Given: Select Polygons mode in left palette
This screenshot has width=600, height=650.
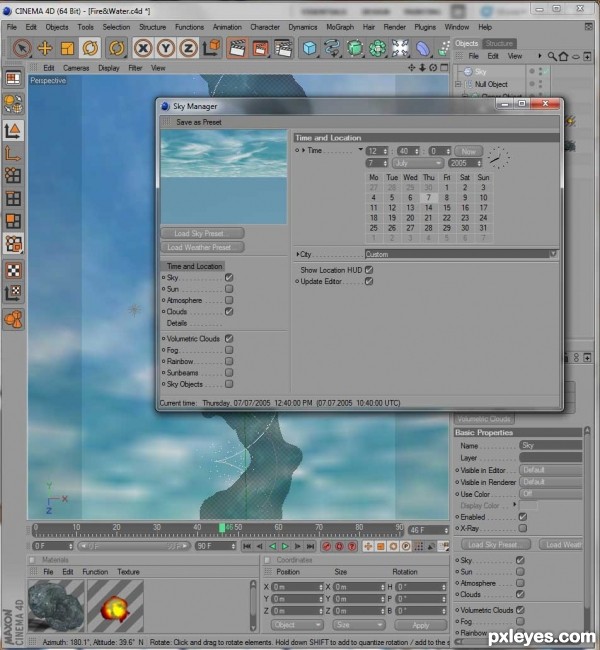Looking at the screenshot, I should click(14, 221).
